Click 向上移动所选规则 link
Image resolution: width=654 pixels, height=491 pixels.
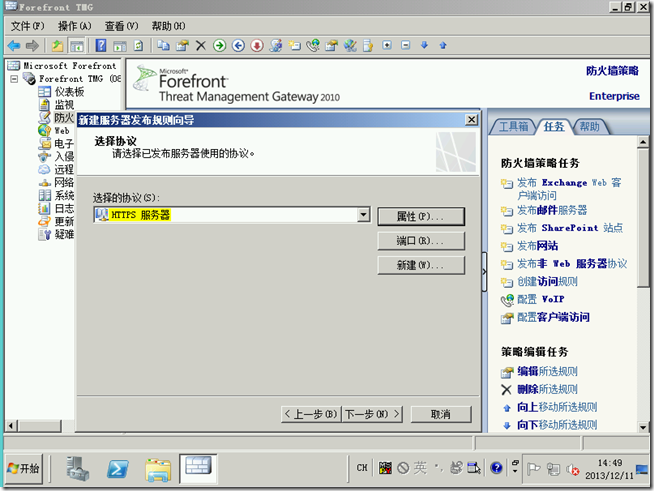(557, 407)
